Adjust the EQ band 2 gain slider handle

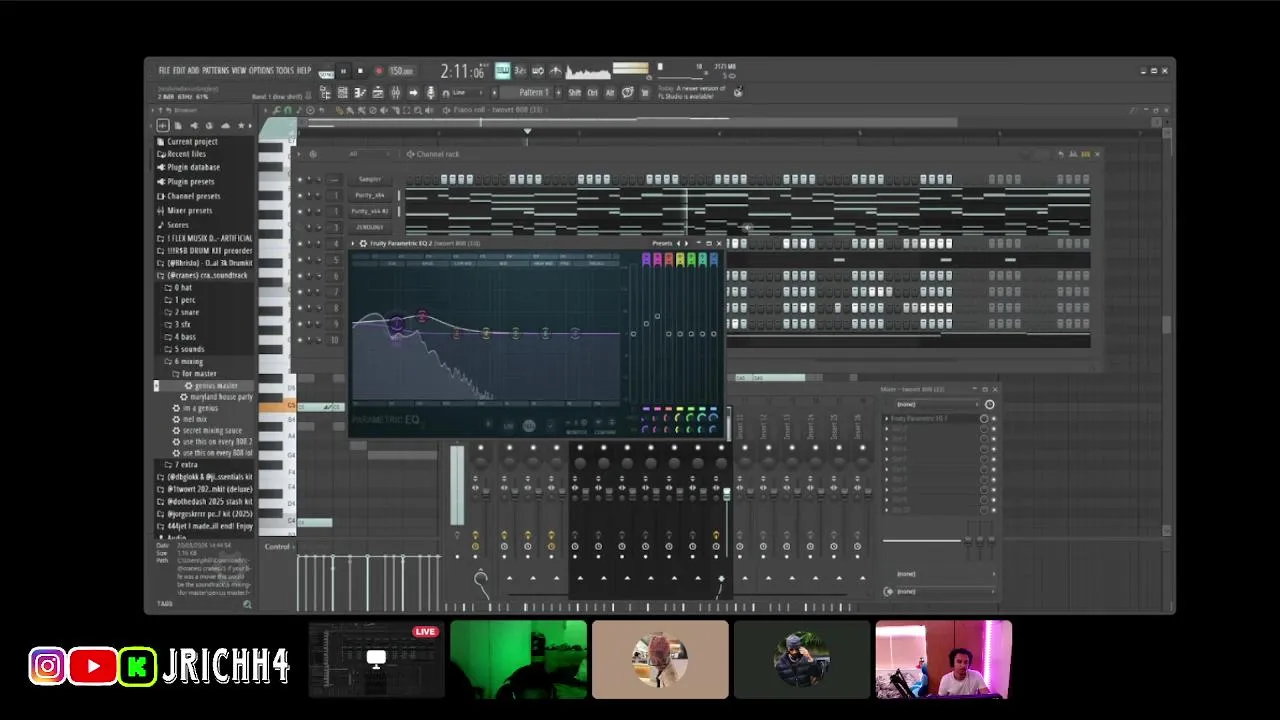click(657, 316)
